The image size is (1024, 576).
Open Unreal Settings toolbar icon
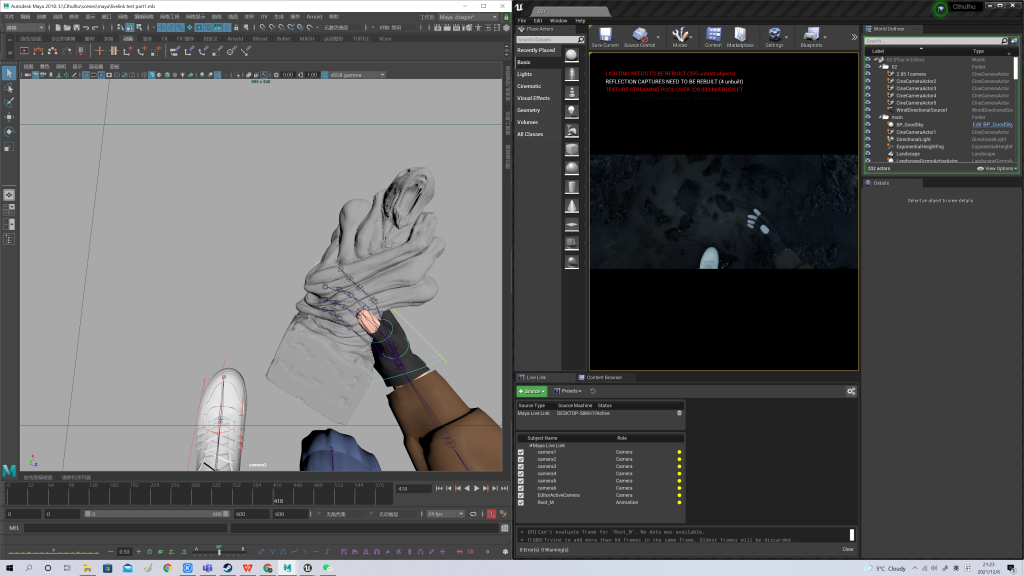[774, 37]
